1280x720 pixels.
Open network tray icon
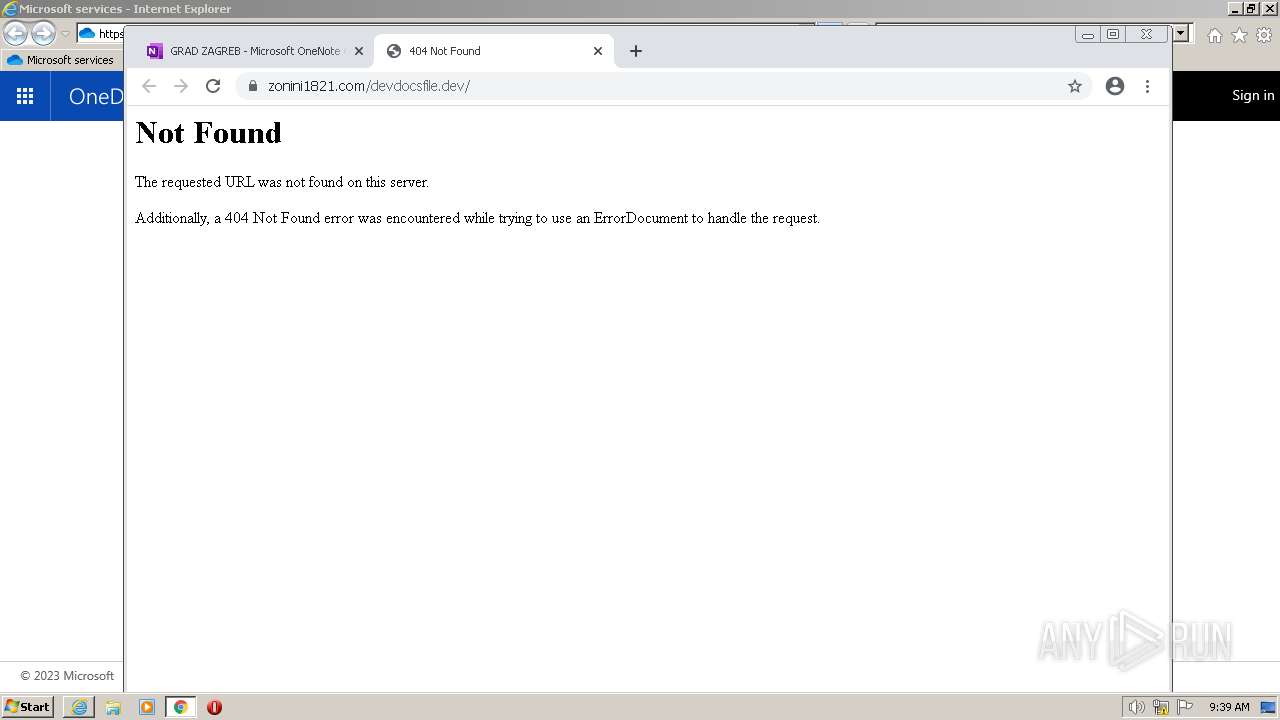(x=1161, y=707)
